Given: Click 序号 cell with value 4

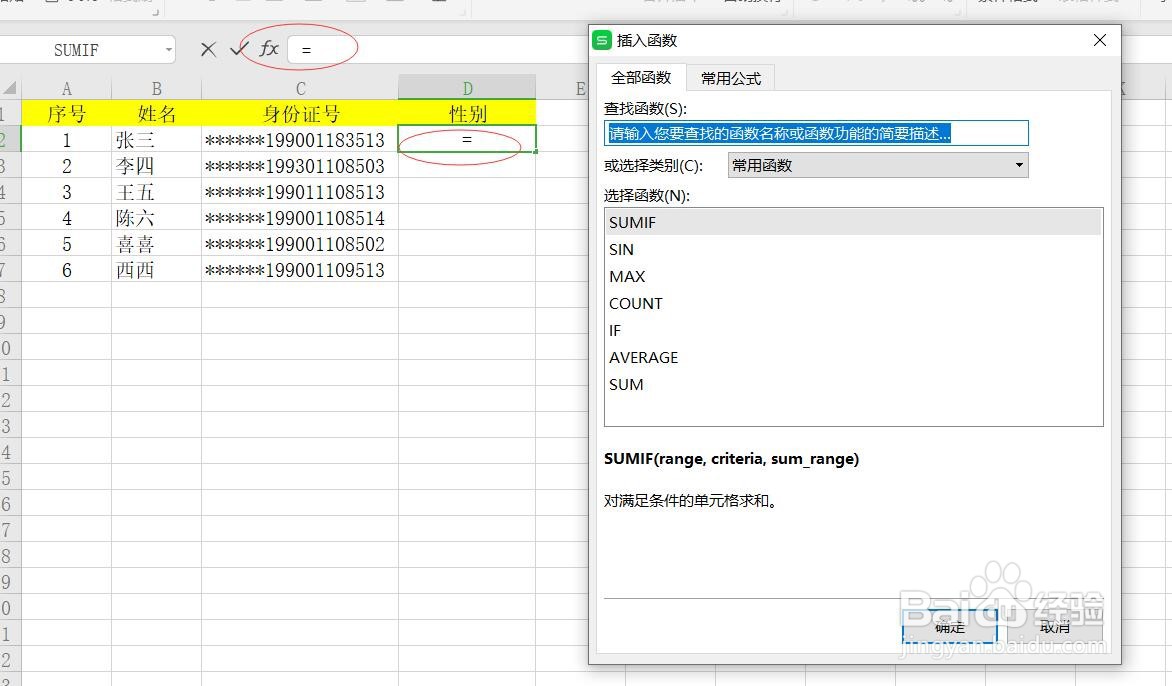Looking at the screenshot, I should [67, 217].
